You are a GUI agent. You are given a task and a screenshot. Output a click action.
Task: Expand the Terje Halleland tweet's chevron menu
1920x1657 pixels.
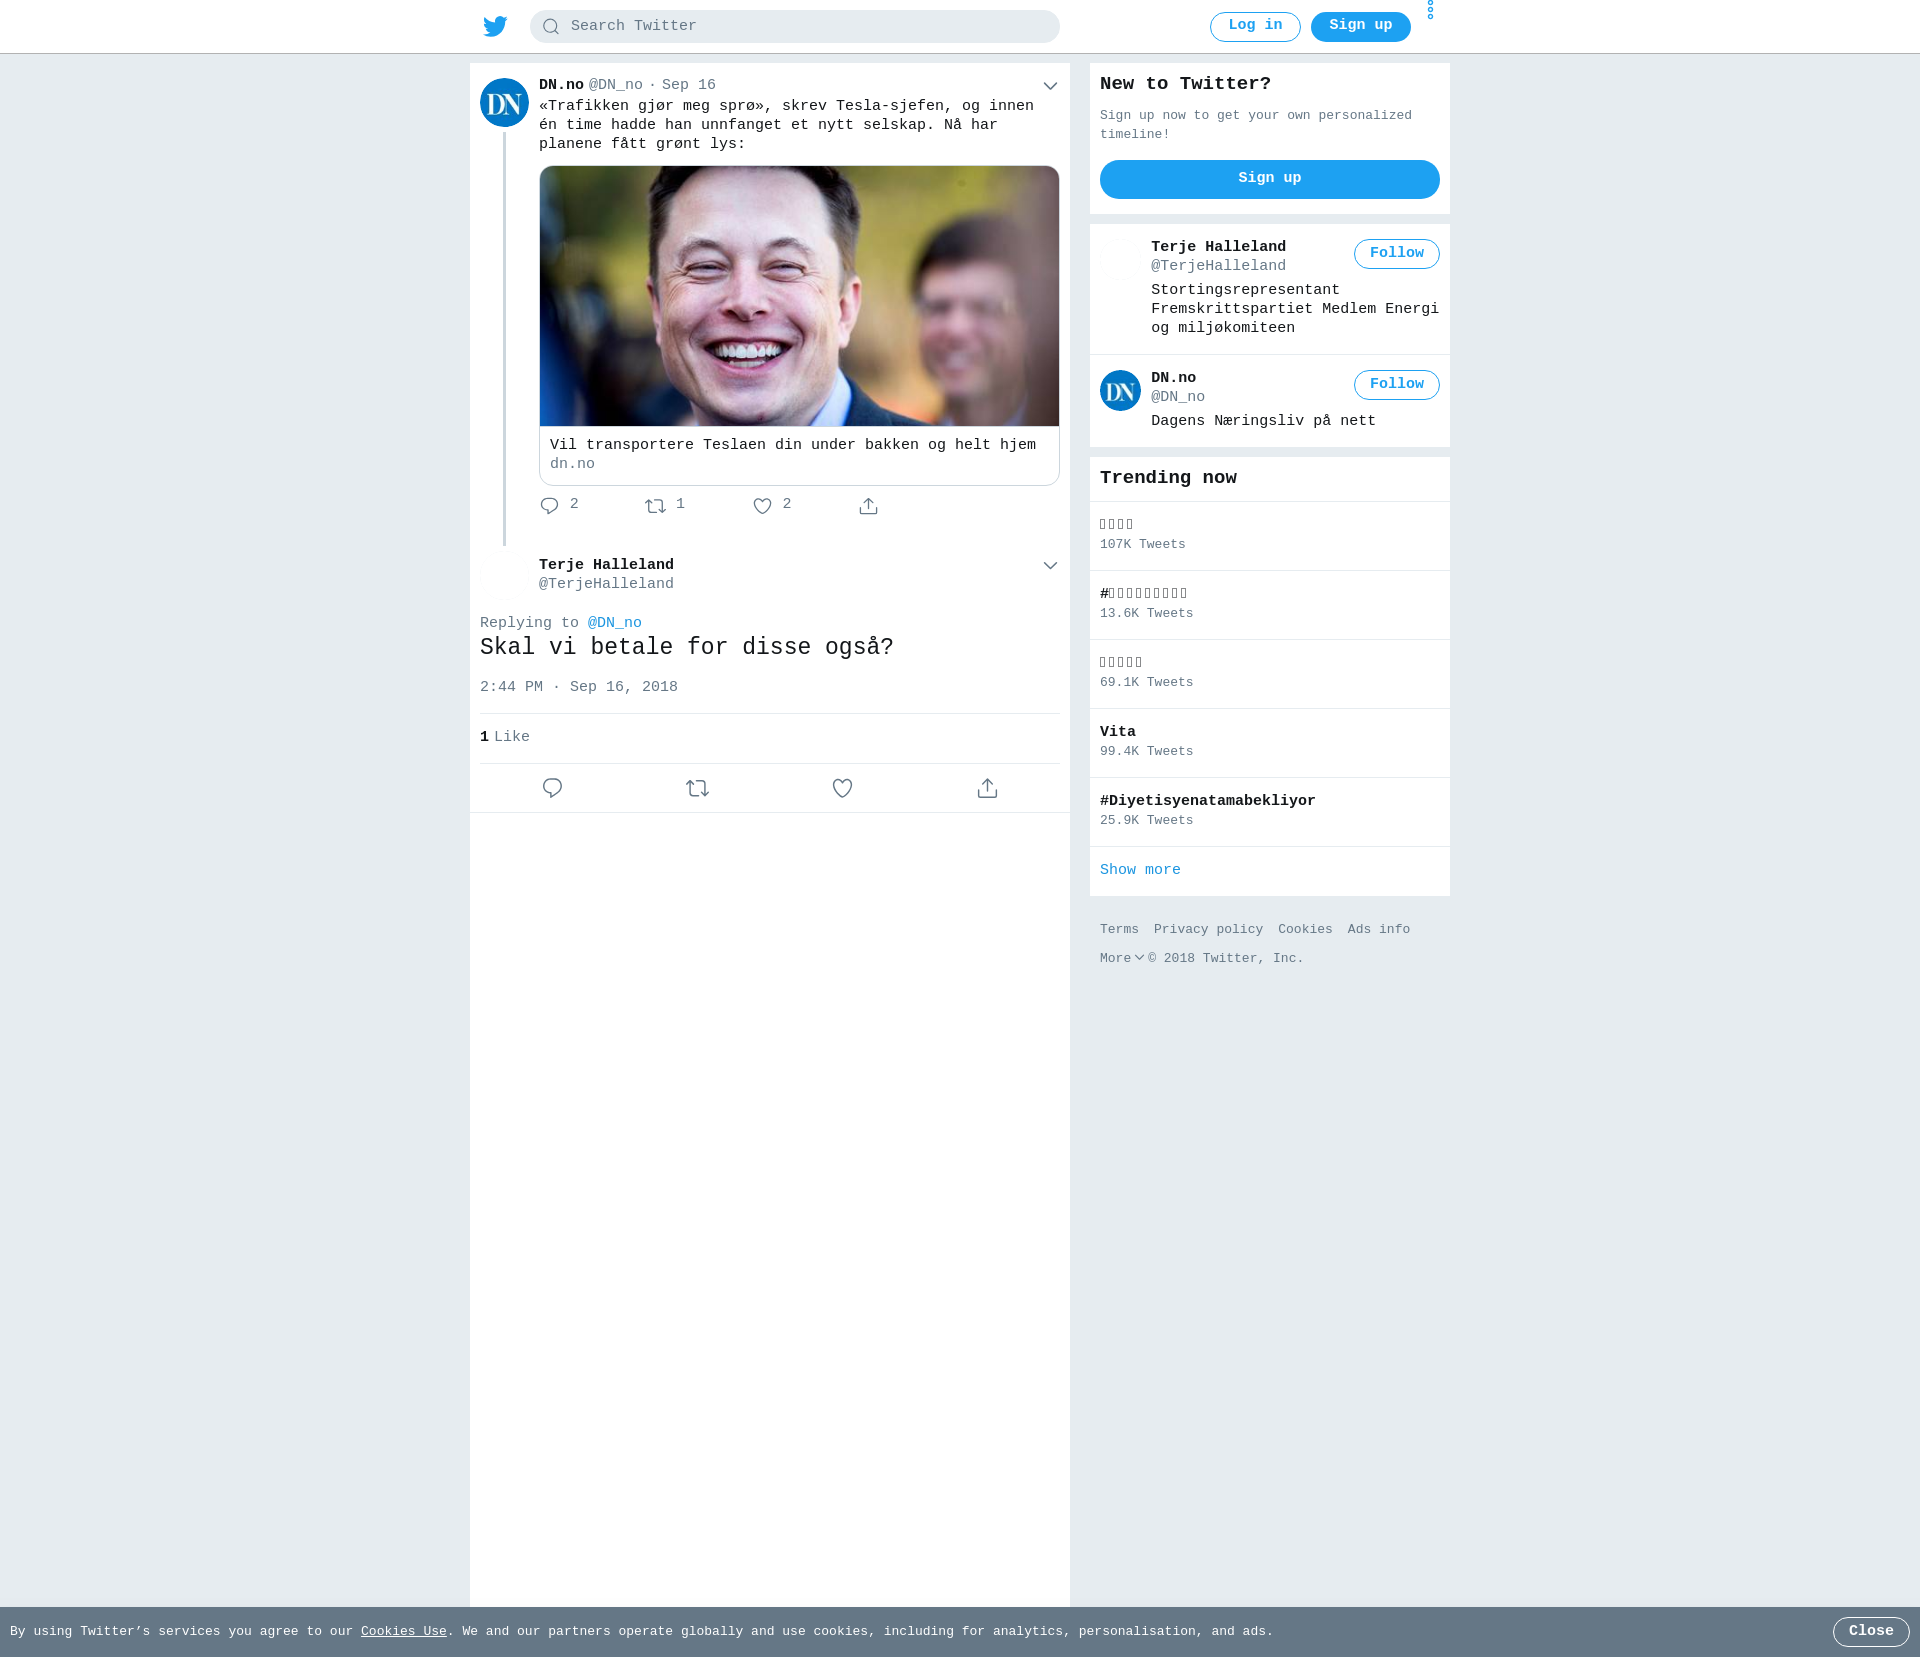click(1050, 566)
